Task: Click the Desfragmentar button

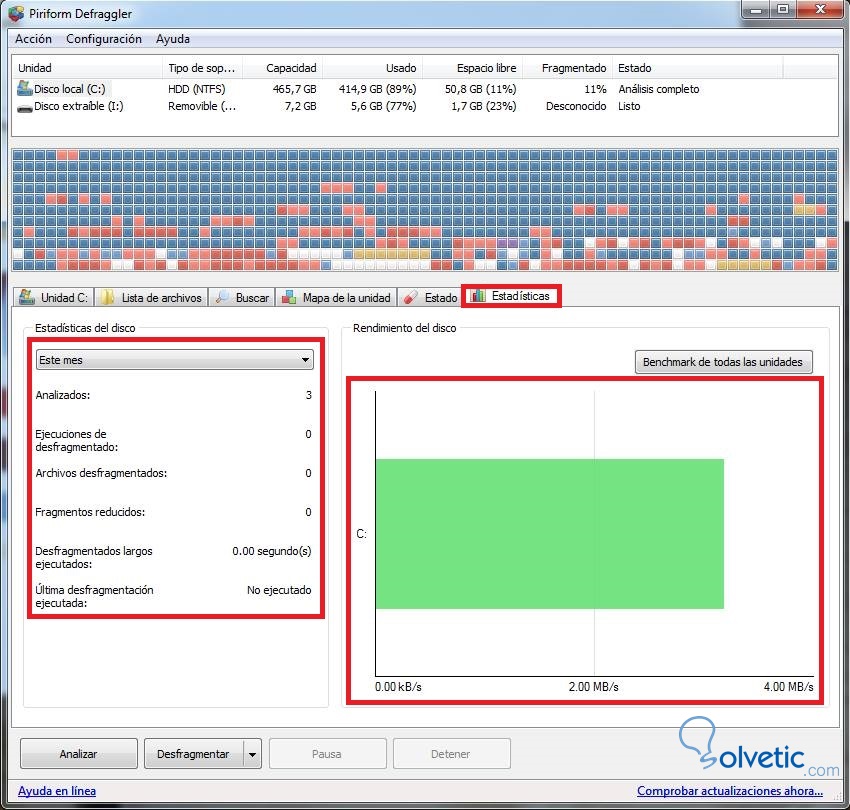Action: [x=194, y=754]
